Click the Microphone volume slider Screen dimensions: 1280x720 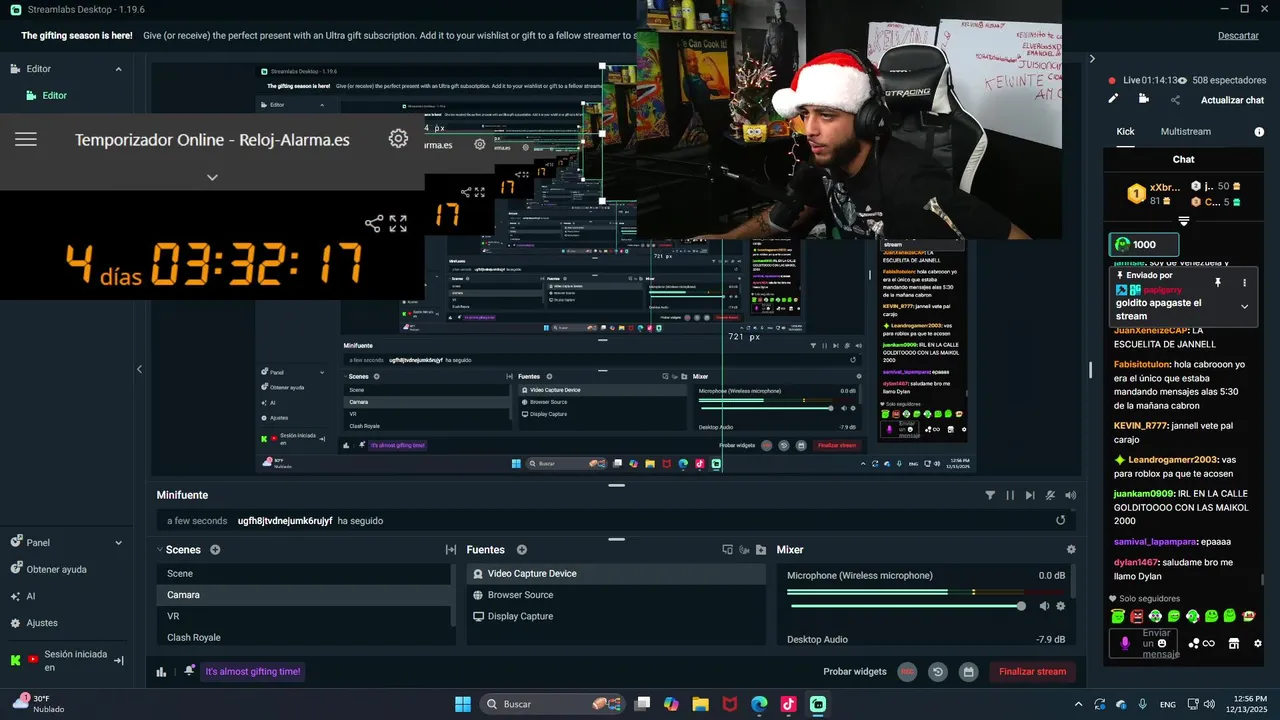pos(906,606)
